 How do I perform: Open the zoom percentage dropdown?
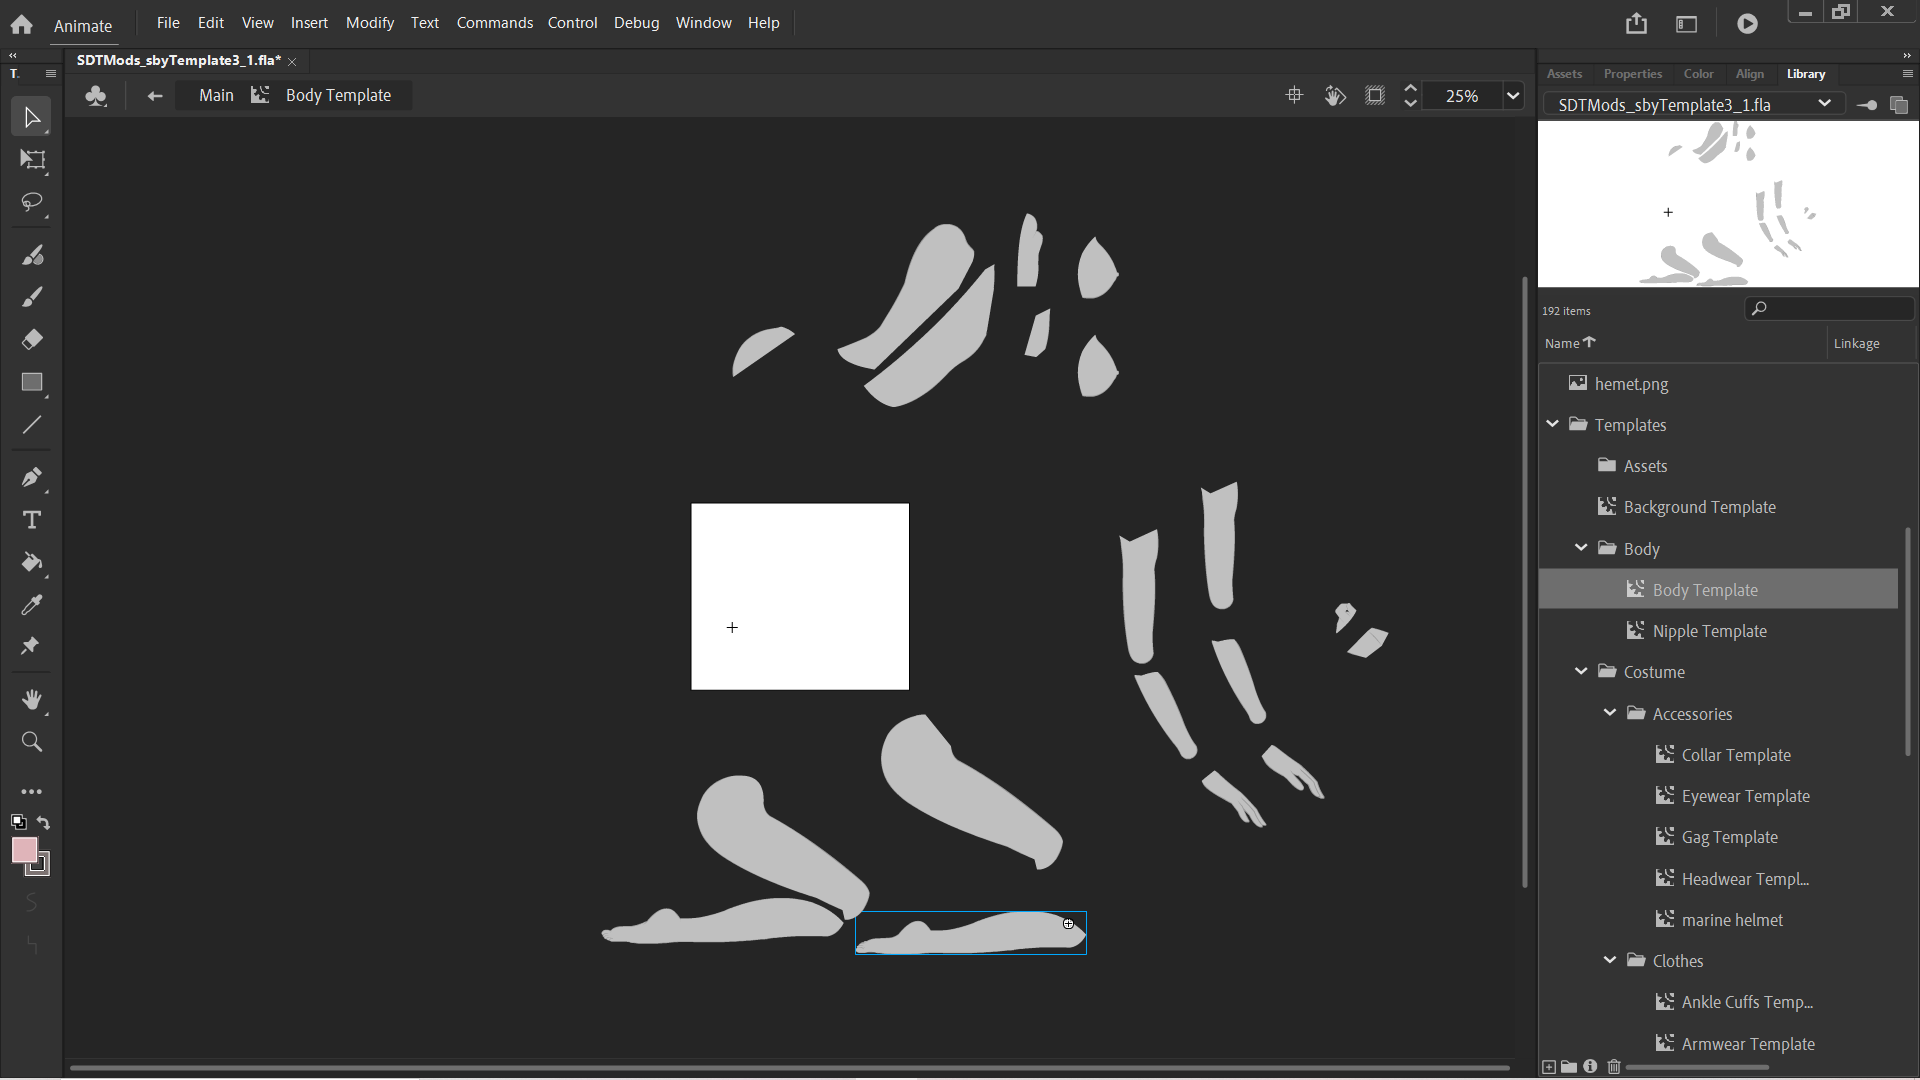(x=1513, y=96)
